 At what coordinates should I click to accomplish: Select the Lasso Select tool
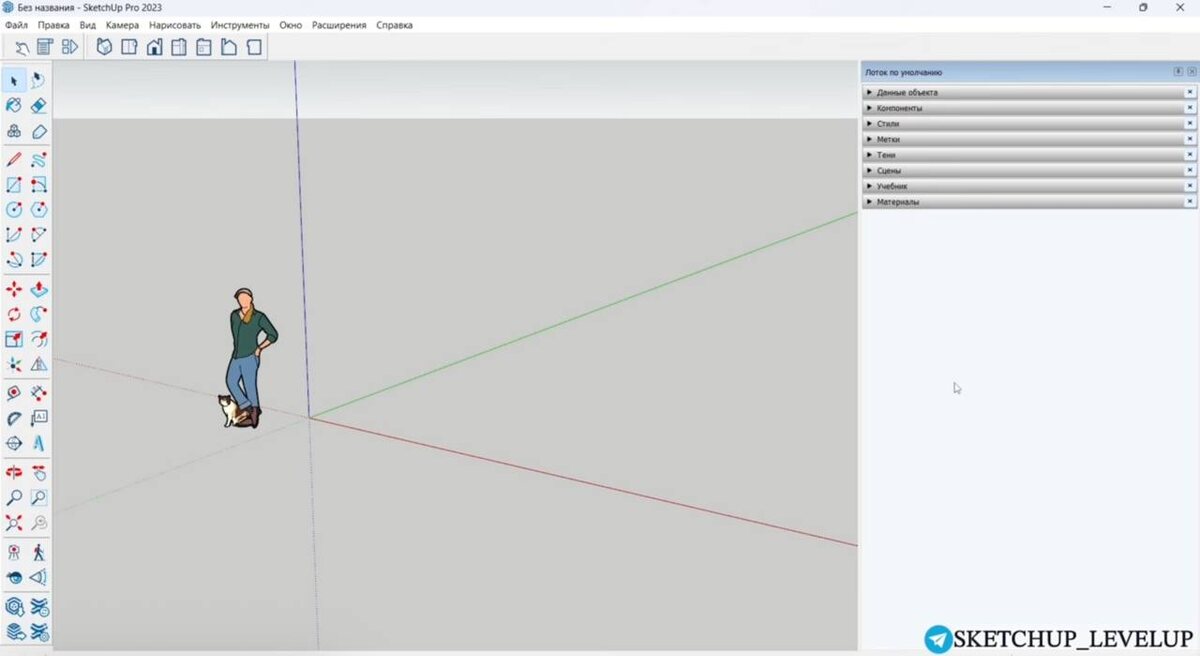(x=38, y=80)
